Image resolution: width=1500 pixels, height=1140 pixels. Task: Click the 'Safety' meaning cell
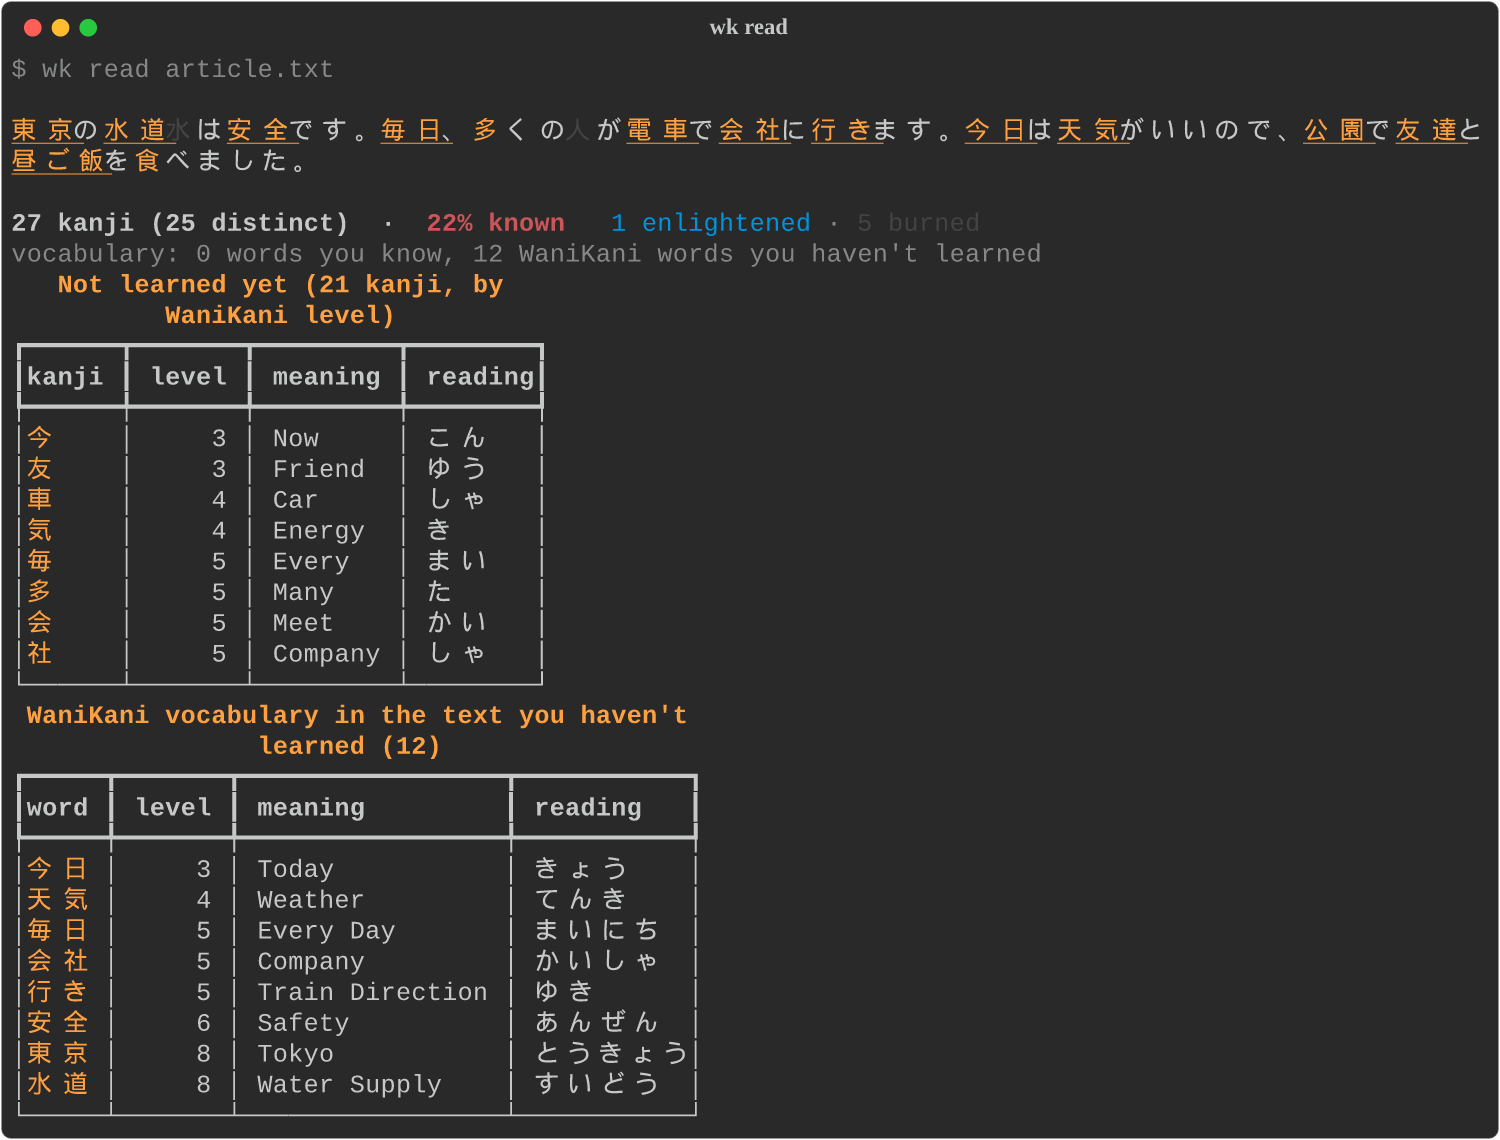303,1023
